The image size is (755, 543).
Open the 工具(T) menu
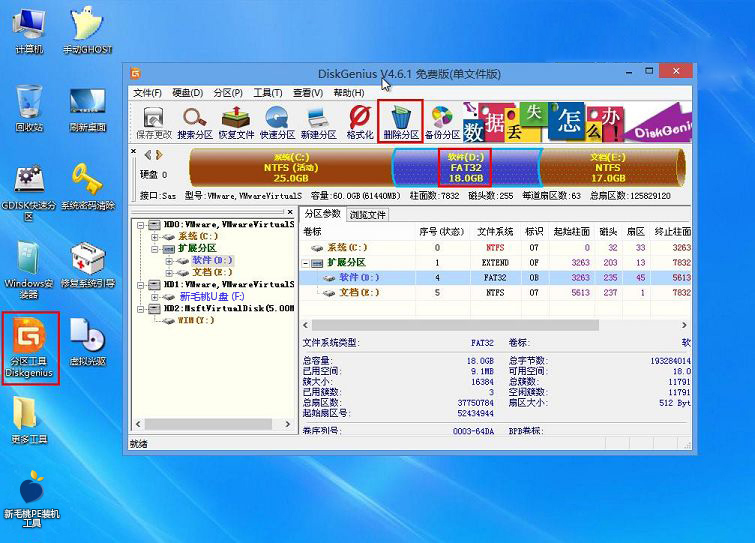[x=268, y=93]
